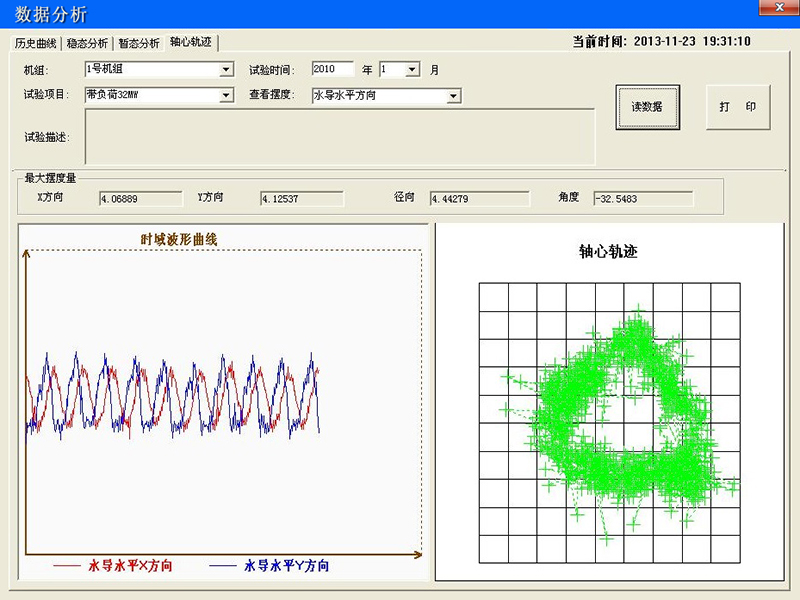The height and width of the screenshot is (600, 800).
Task: Open the 试验项目 dropdown arrow
Action: tap(226, 96)
